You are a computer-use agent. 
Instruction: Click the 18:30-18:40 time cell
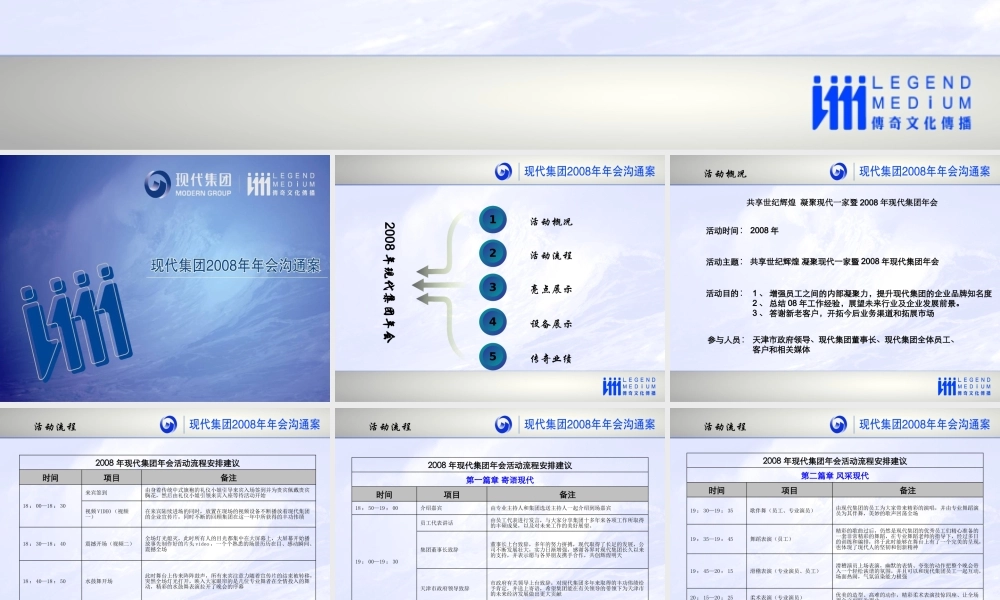pyautogui.click(x=50, y=544)
